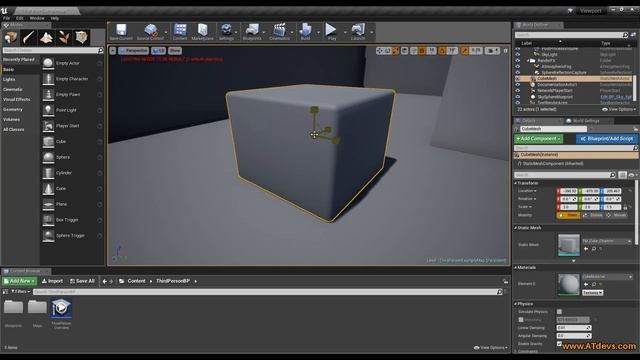Select the Lights placement category
Screen dimensions: 640x360
click(9, 80)
